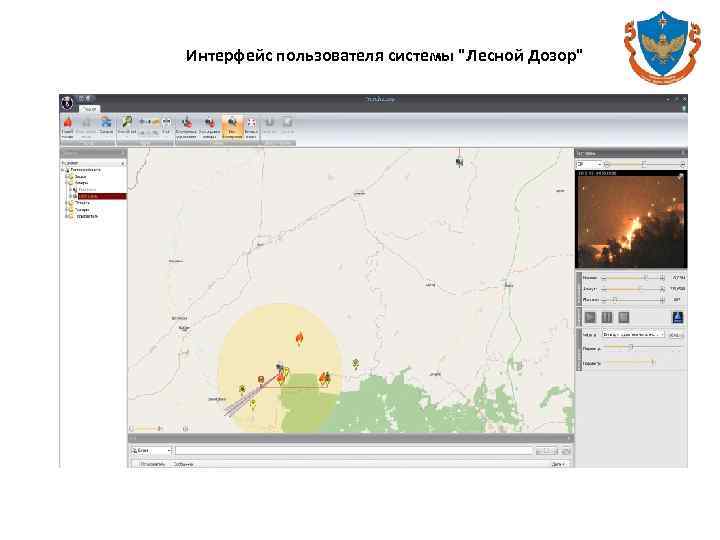Viewport: 720px width, 540px height.
Task: Expand the folder below the red highlighted item
Action: pos(67,202)
